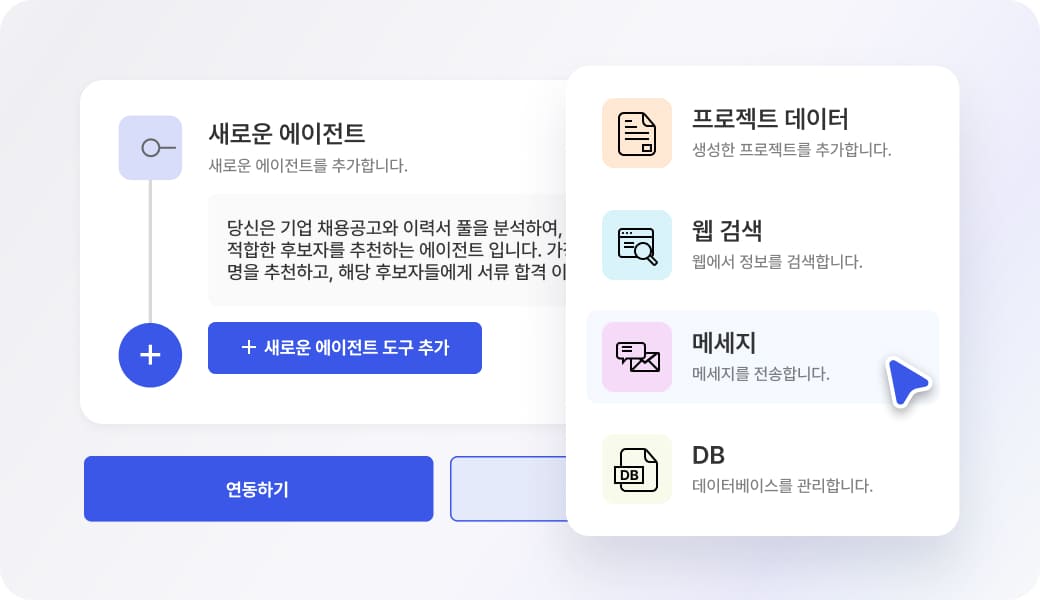Pick the DB option title
Image resolution: width=1040 pixels, height=600 pixels.
(708, 455)
